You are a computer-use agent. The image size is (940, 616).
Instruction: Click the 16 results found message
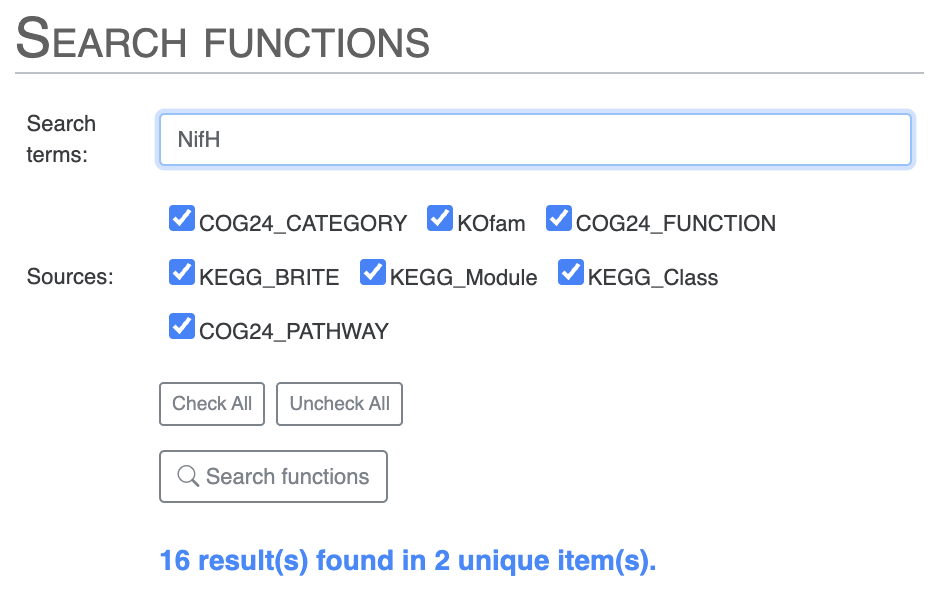click(x=408, y=561)
